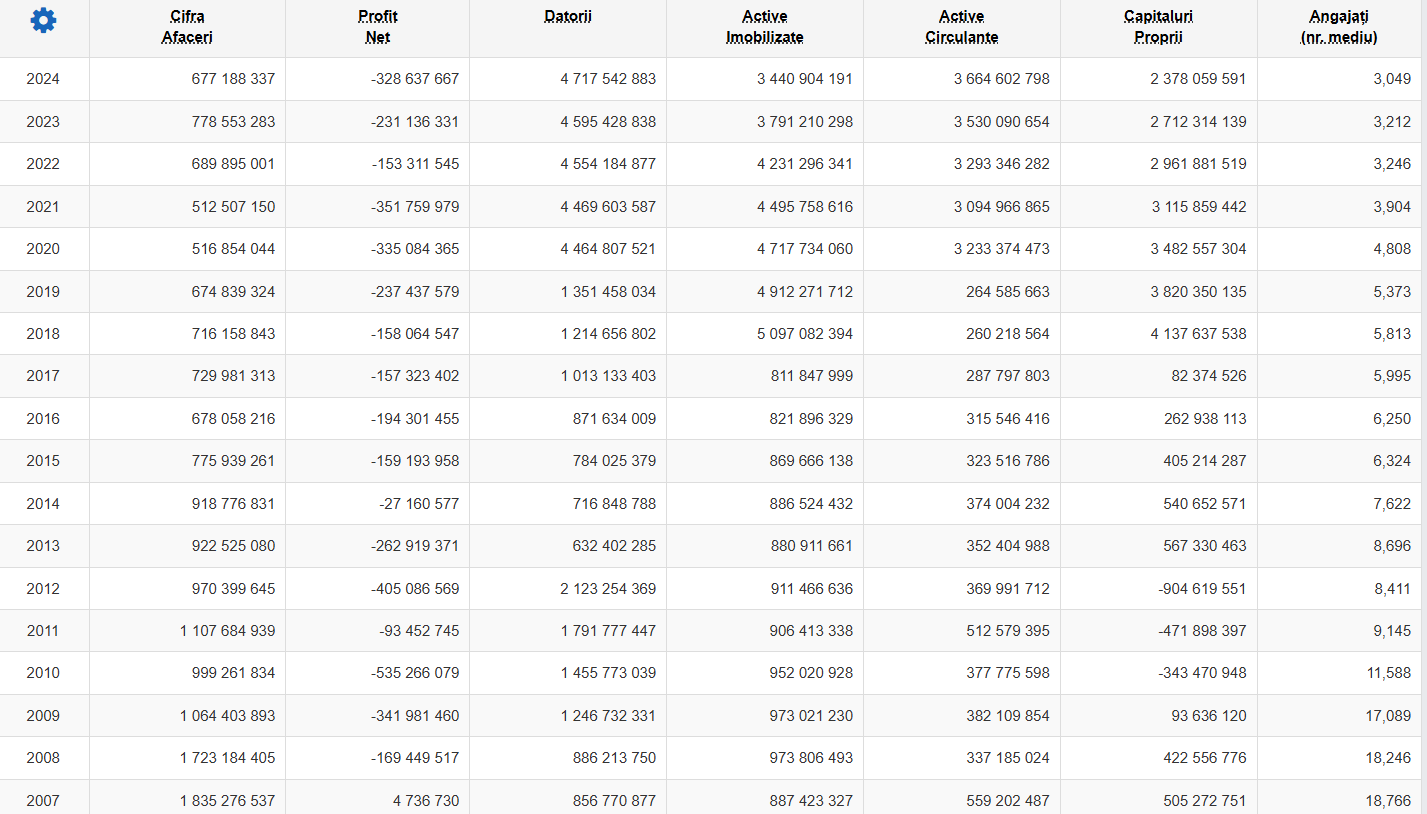This screenshot has height=814, width=1427.
Task: Click turnover value 677 188 337
Action: click(x=233, y=79)
